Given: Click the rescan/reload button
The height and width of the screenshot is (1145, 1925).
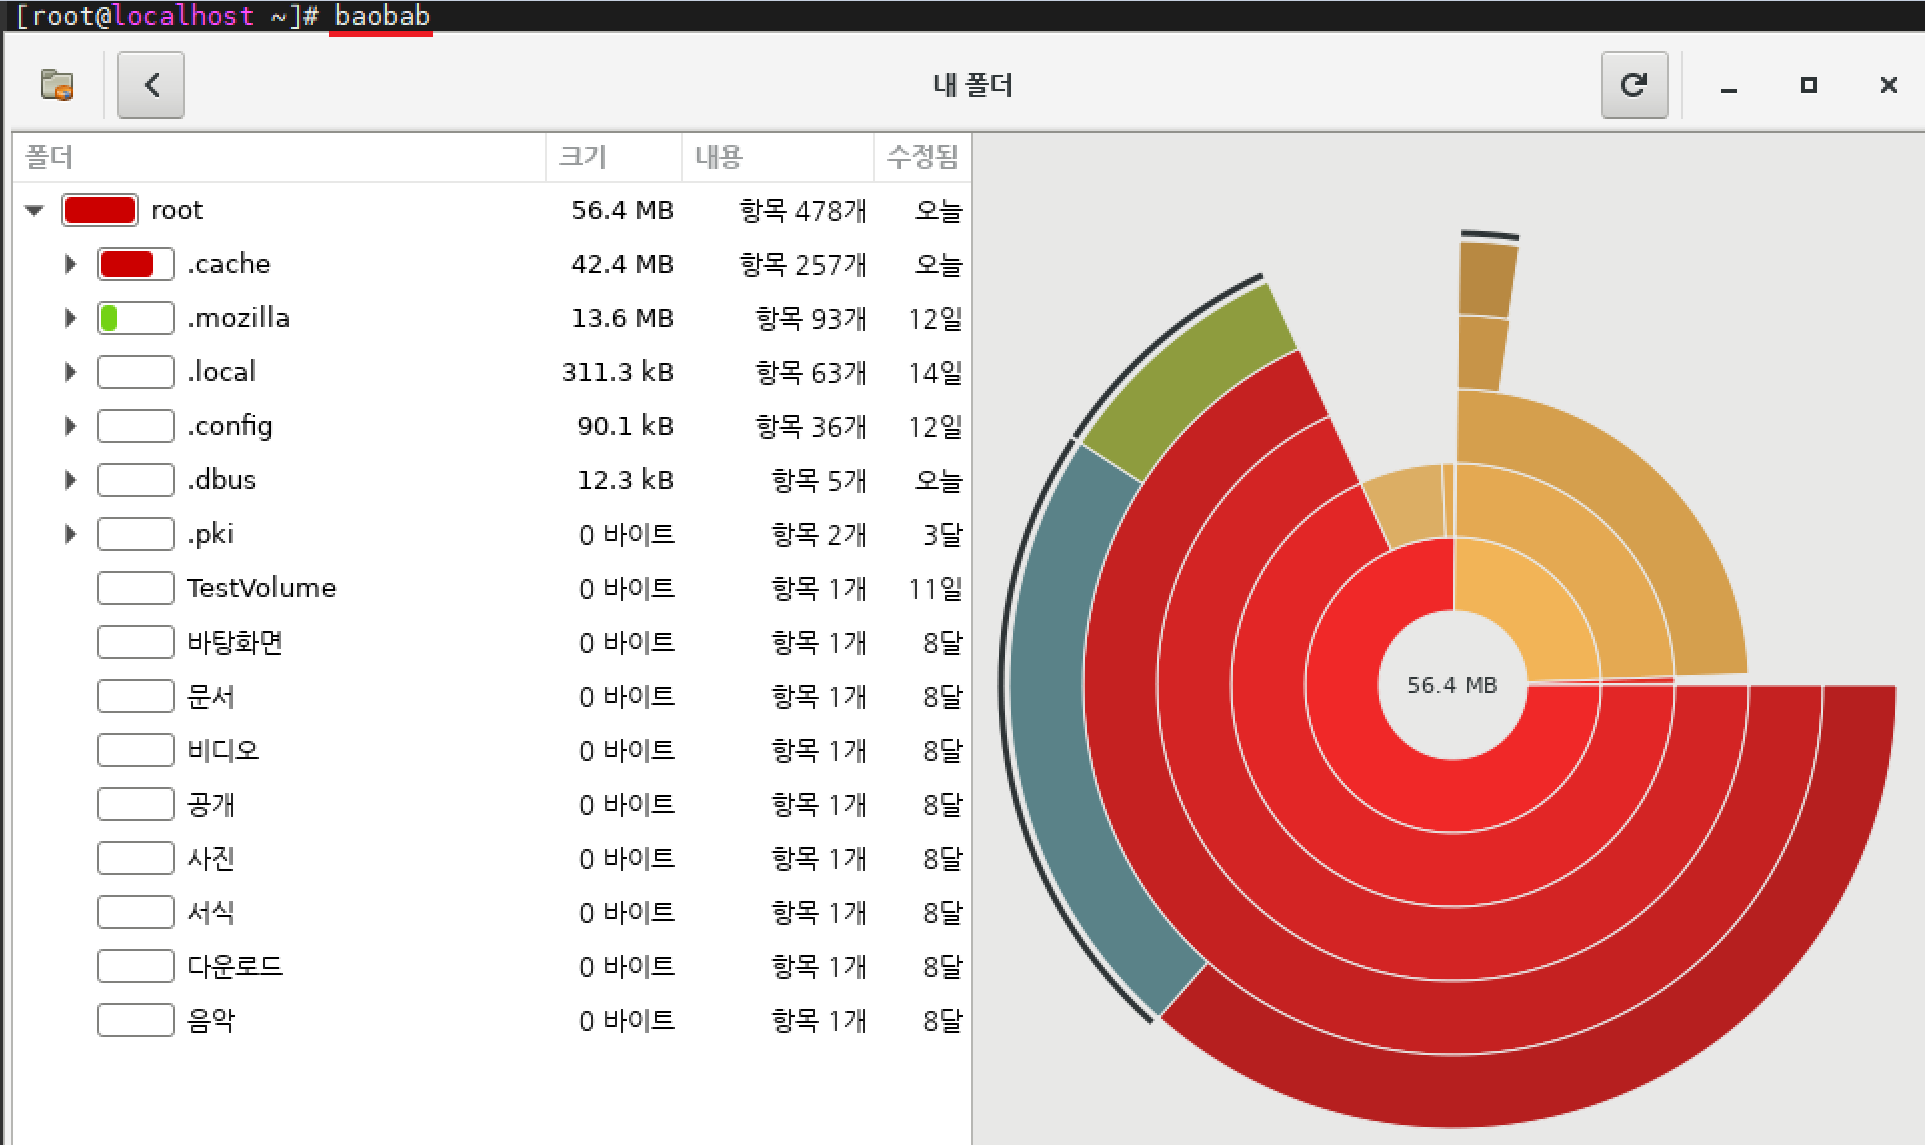Looking at the screenshot, I should point(1633,85).
